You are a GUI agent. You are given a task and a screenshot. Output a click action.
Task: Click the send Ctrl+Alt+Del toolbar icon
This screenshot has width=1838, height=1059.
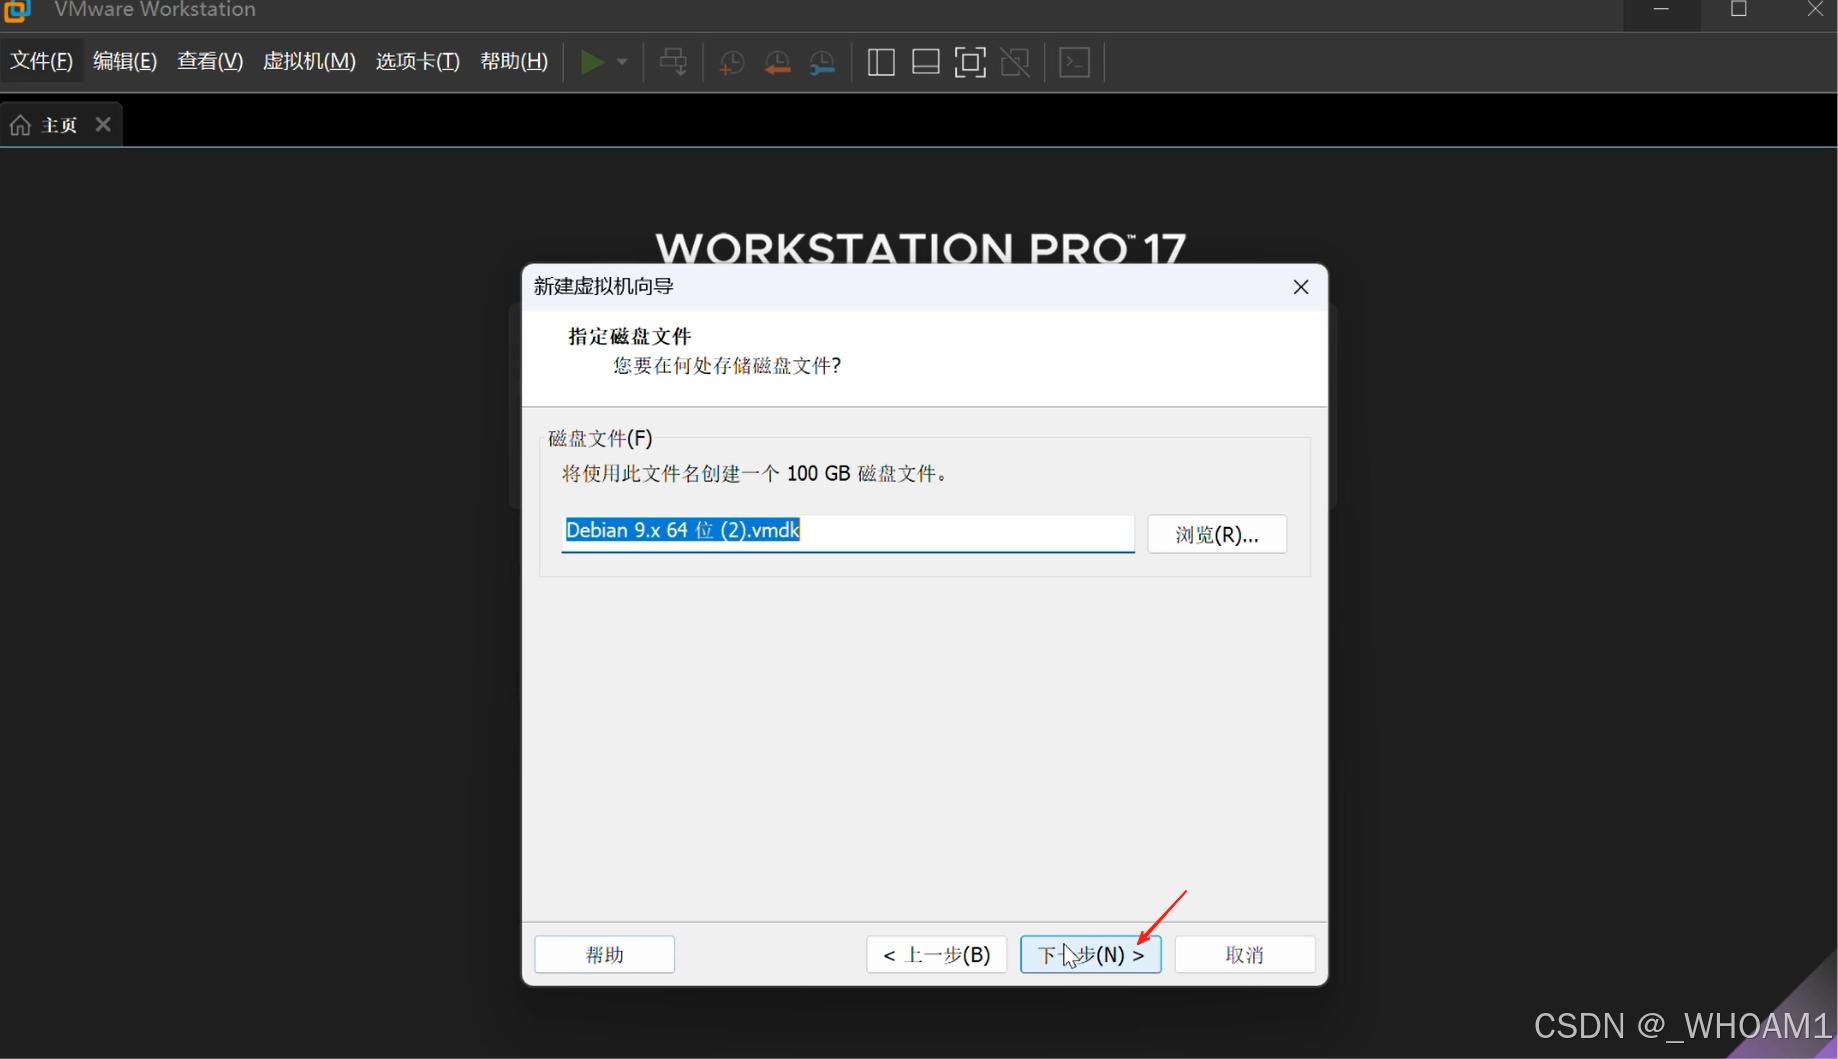[673, 62]
